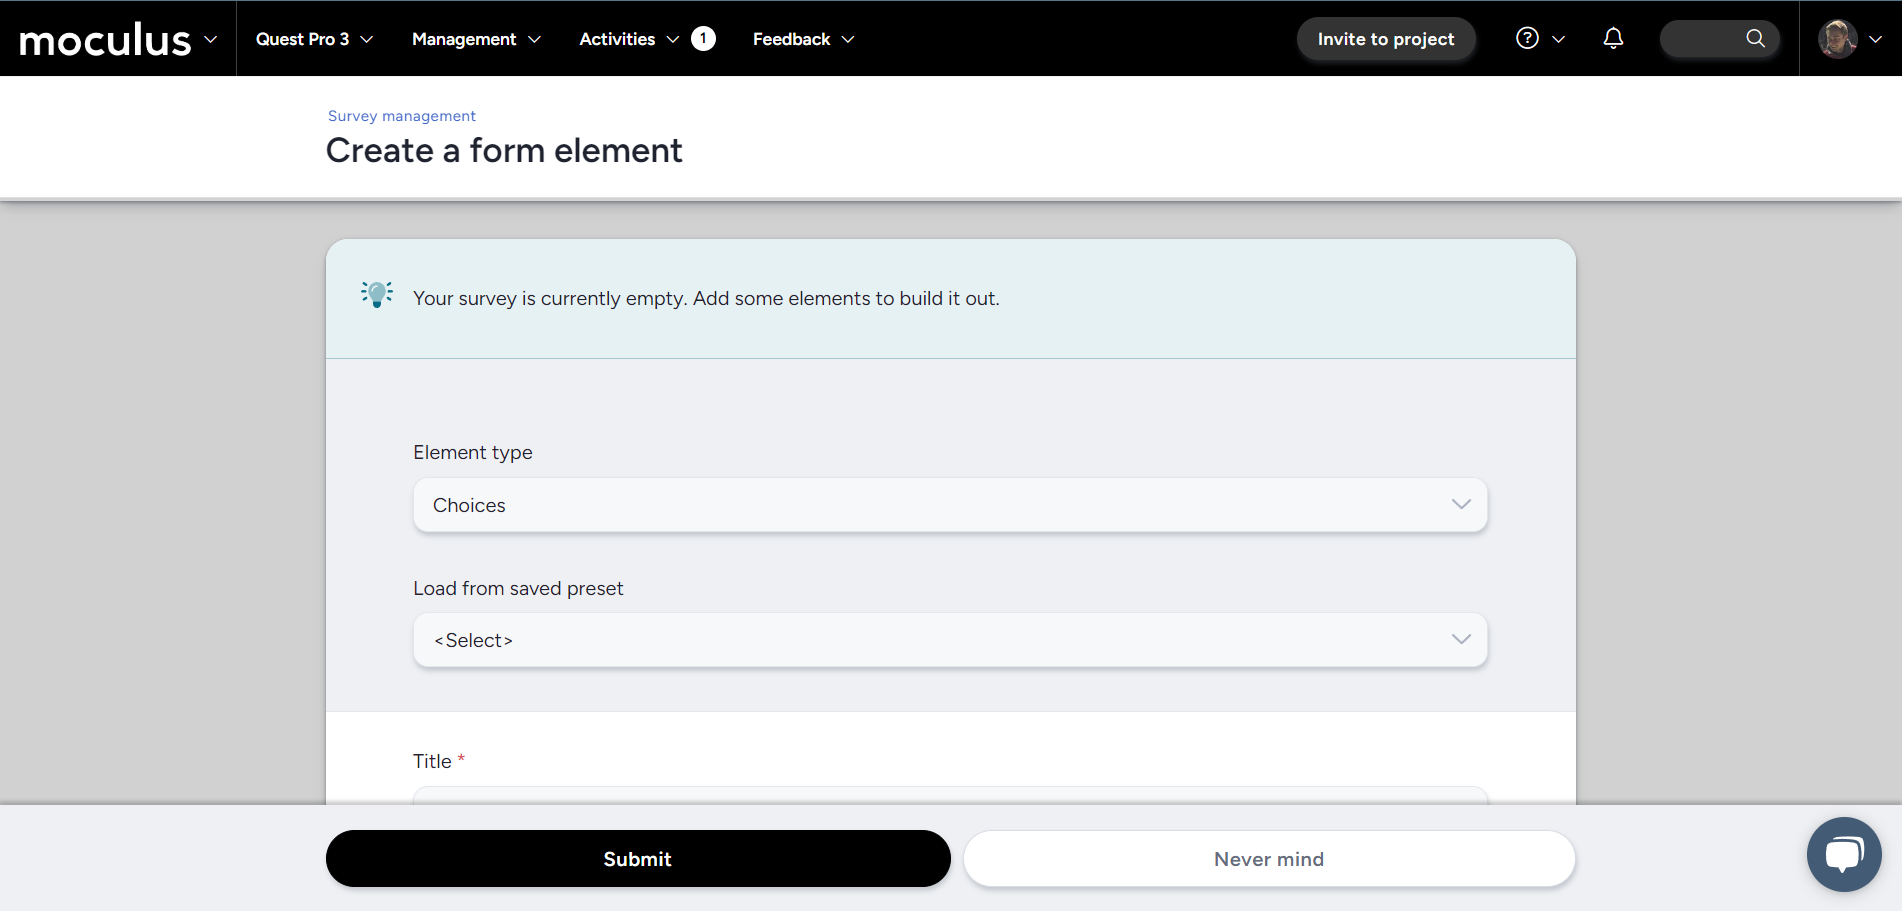Expand the chevron next to the moculus logo
The image size is (1902, 911).
tap(211, 39)
